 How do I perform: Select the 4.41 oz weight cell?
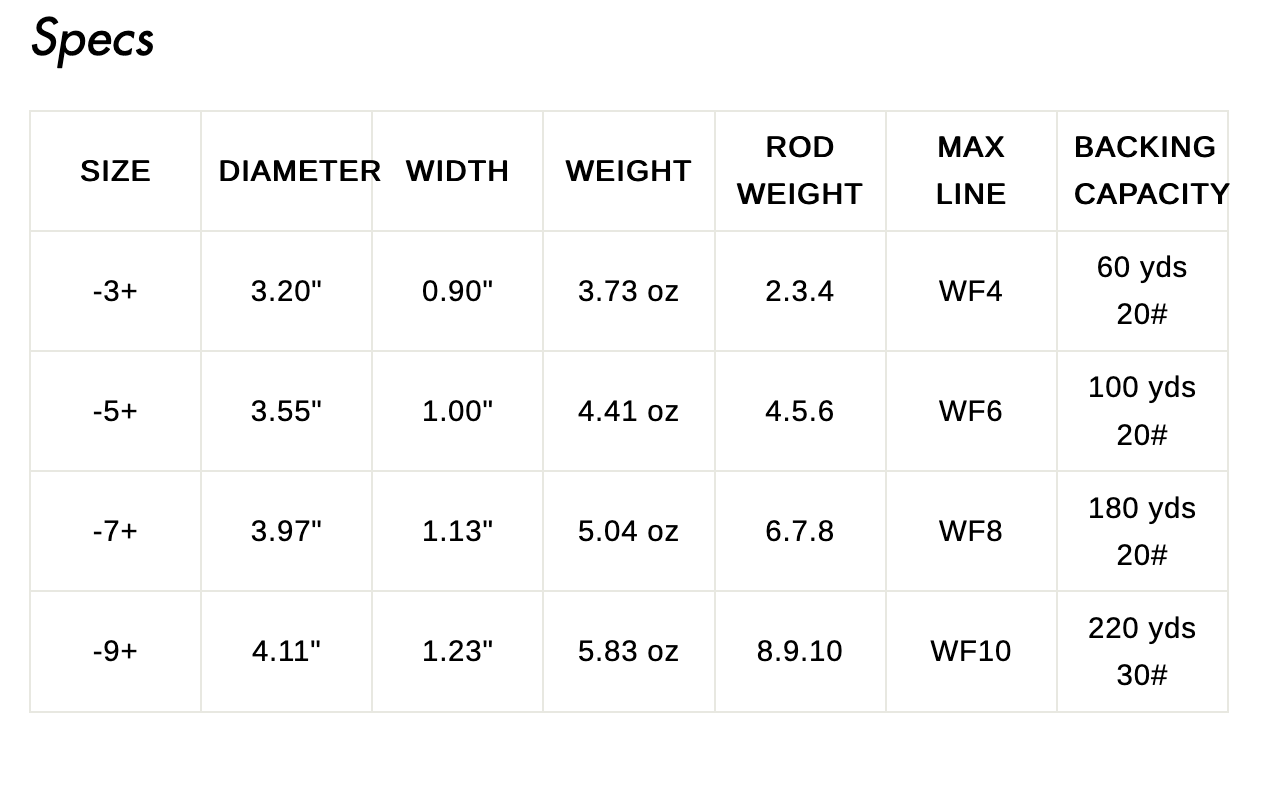(629, 411)
